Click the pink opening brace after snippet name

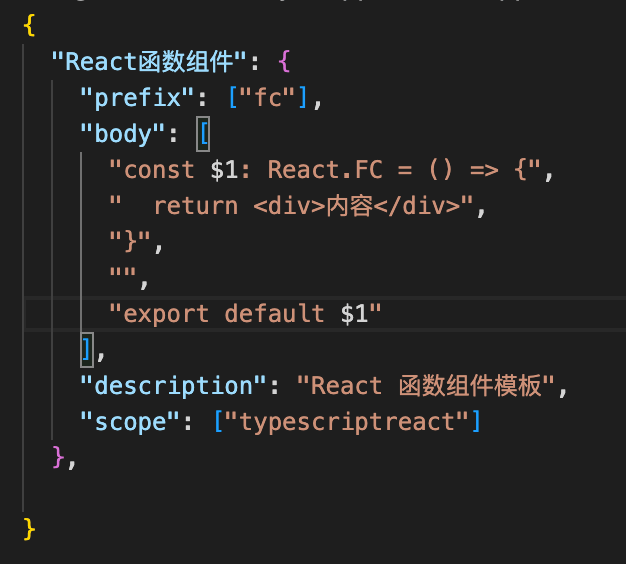pos(283,62)
